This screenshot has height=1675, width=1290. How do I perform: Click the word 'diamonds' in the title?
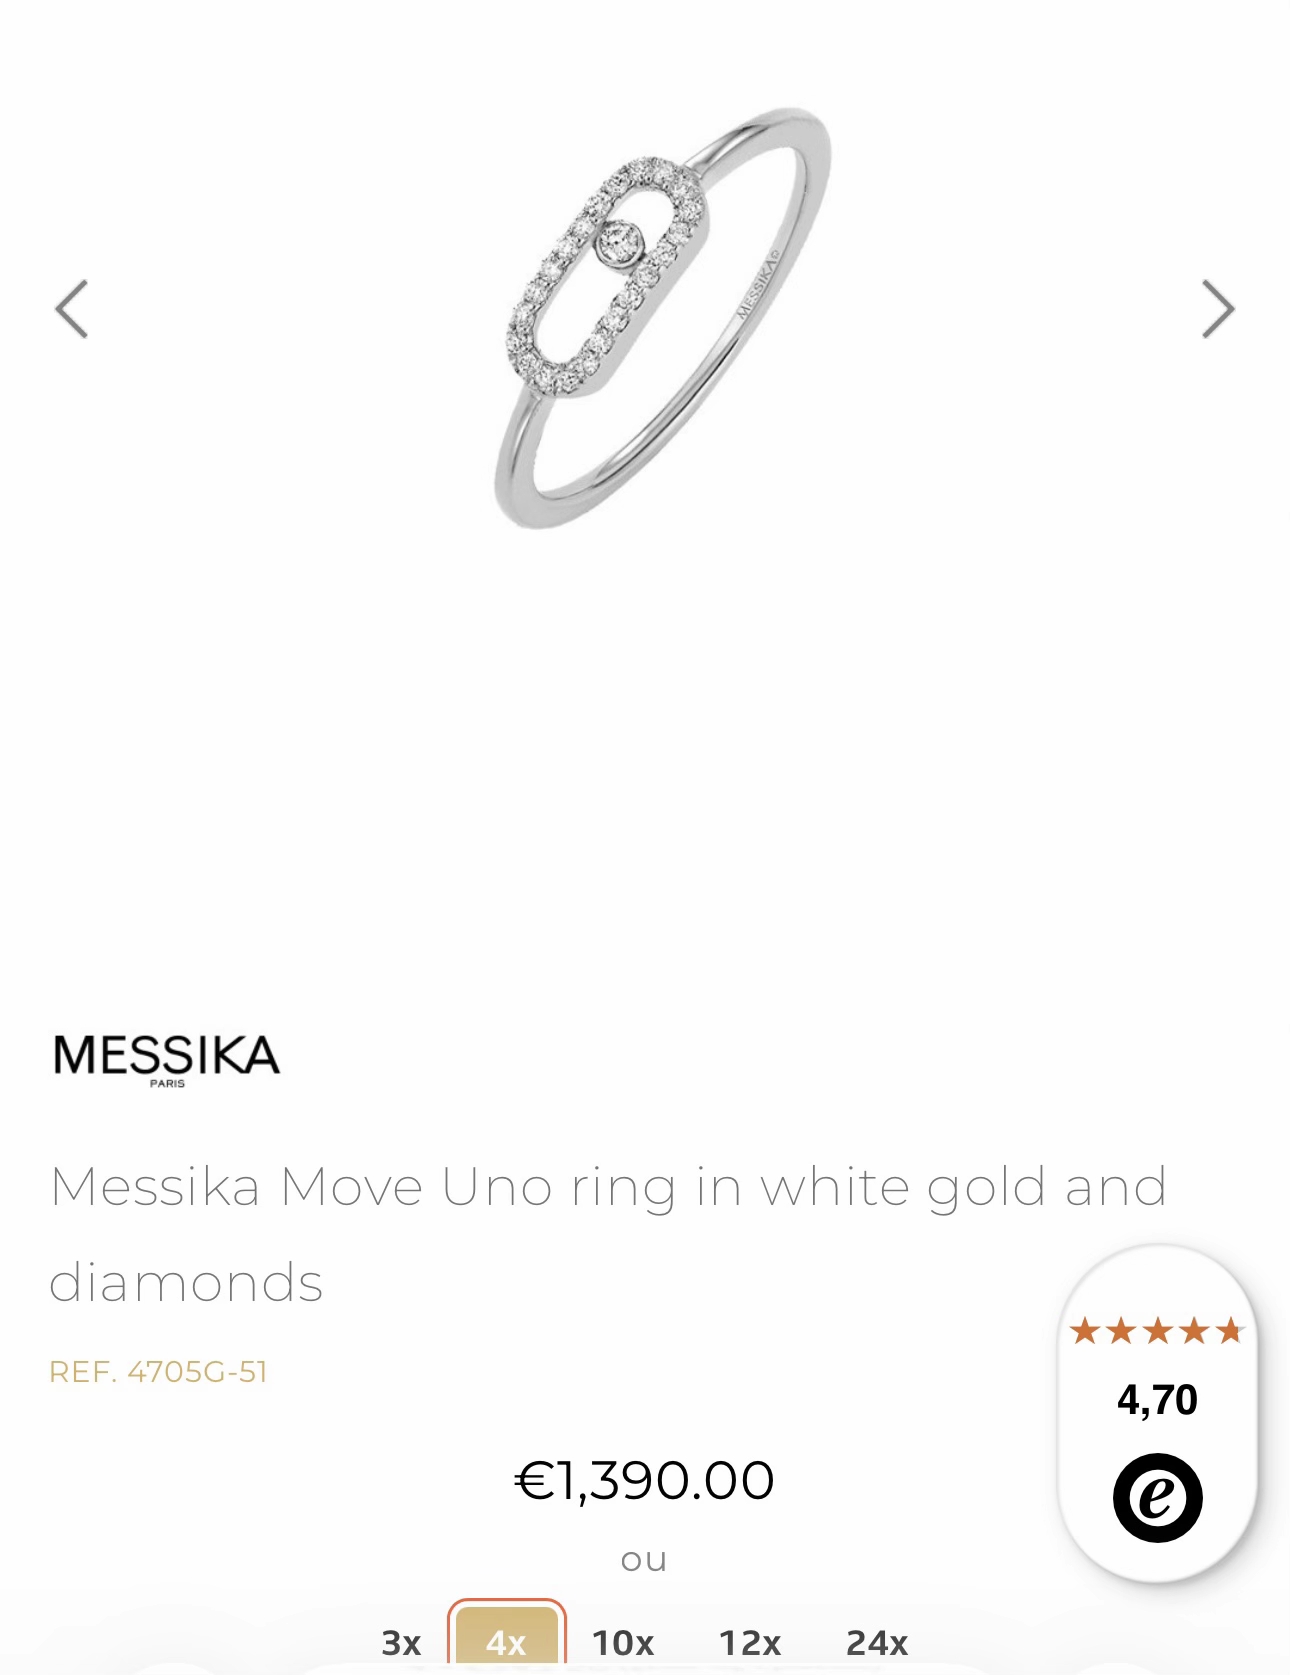pyautogui.click(x=186, y=1282)
